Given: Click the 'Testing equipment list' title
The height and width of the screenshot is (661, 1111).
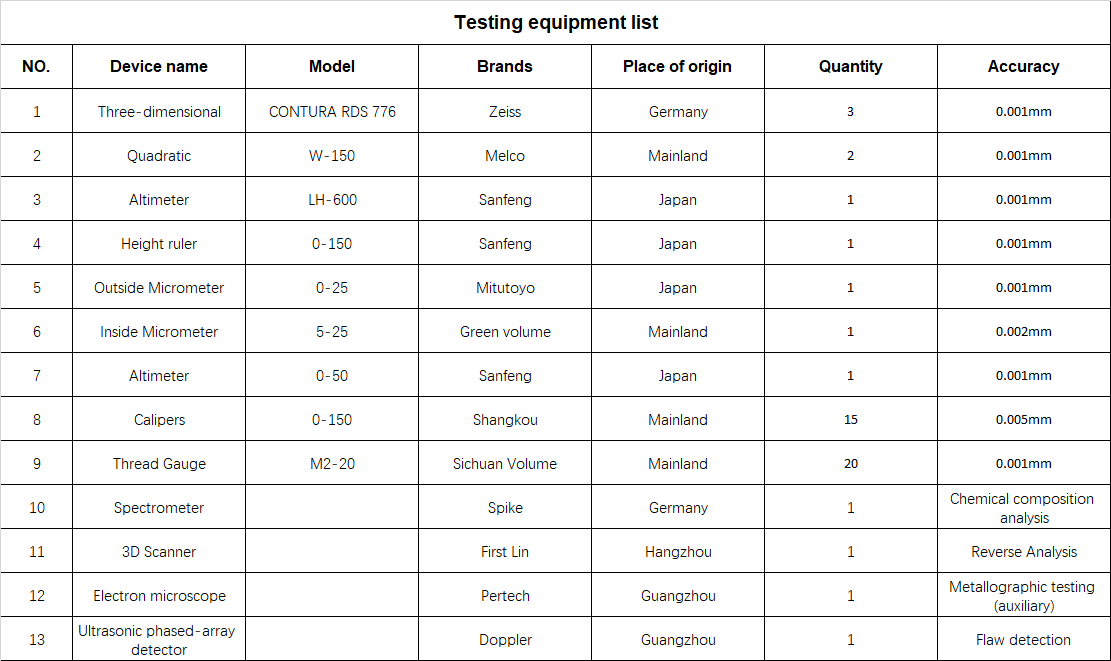Looking at the screenshot, I should pyautogui.click(x=556, y=23).
